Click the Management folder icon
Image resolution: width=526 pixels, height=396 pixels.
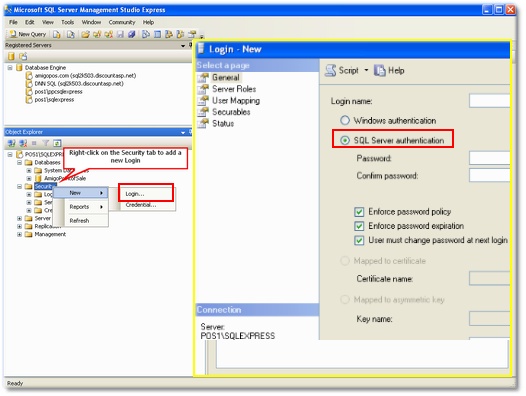tap(29, 234)
